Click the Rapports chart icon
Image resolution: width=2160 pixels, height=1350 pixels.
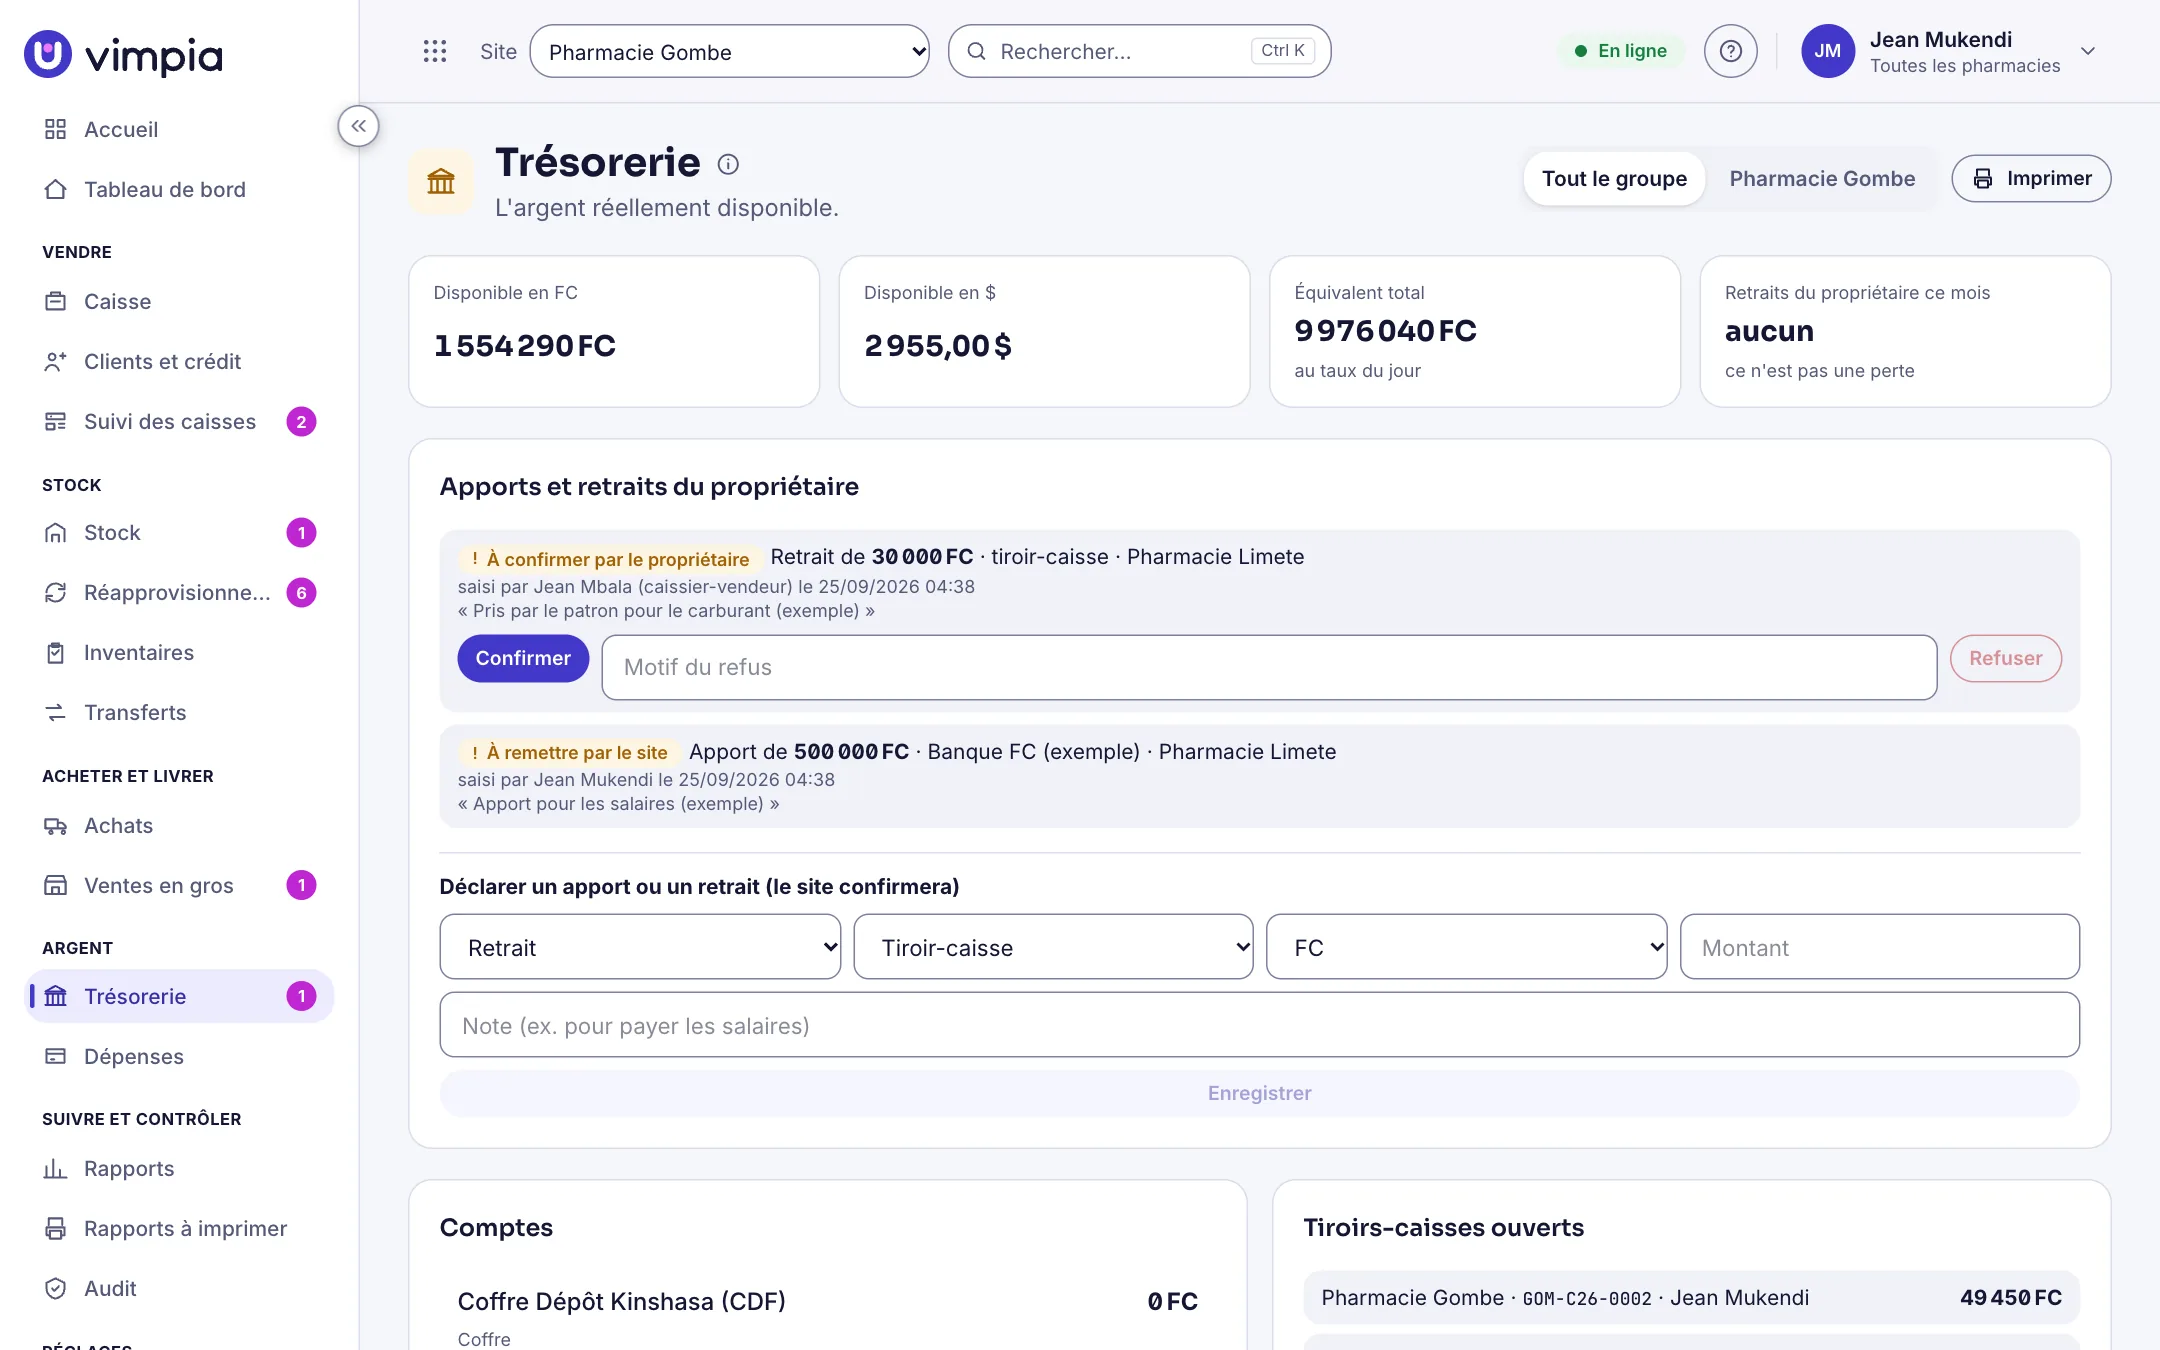(55, 1168)
